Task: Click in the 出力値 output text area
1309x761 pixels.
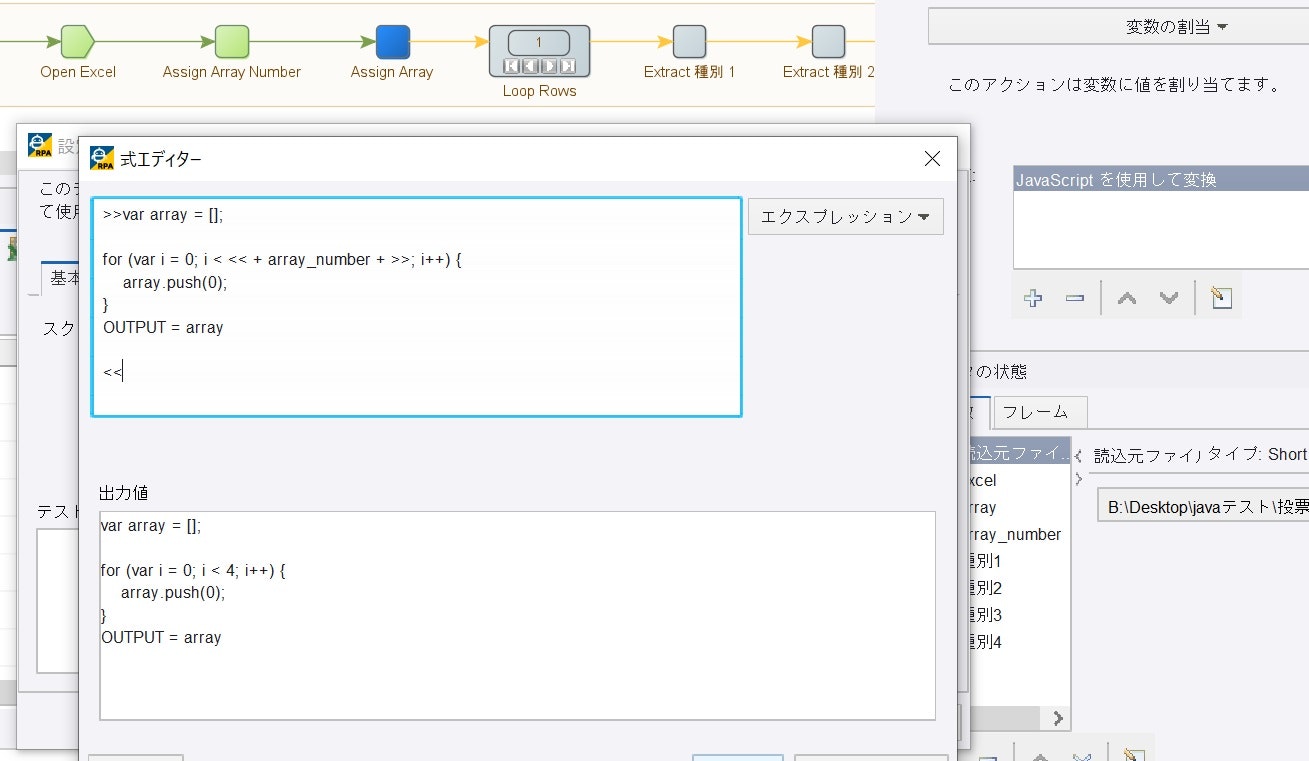Action: pyautogui.click(x=517, y=616)
